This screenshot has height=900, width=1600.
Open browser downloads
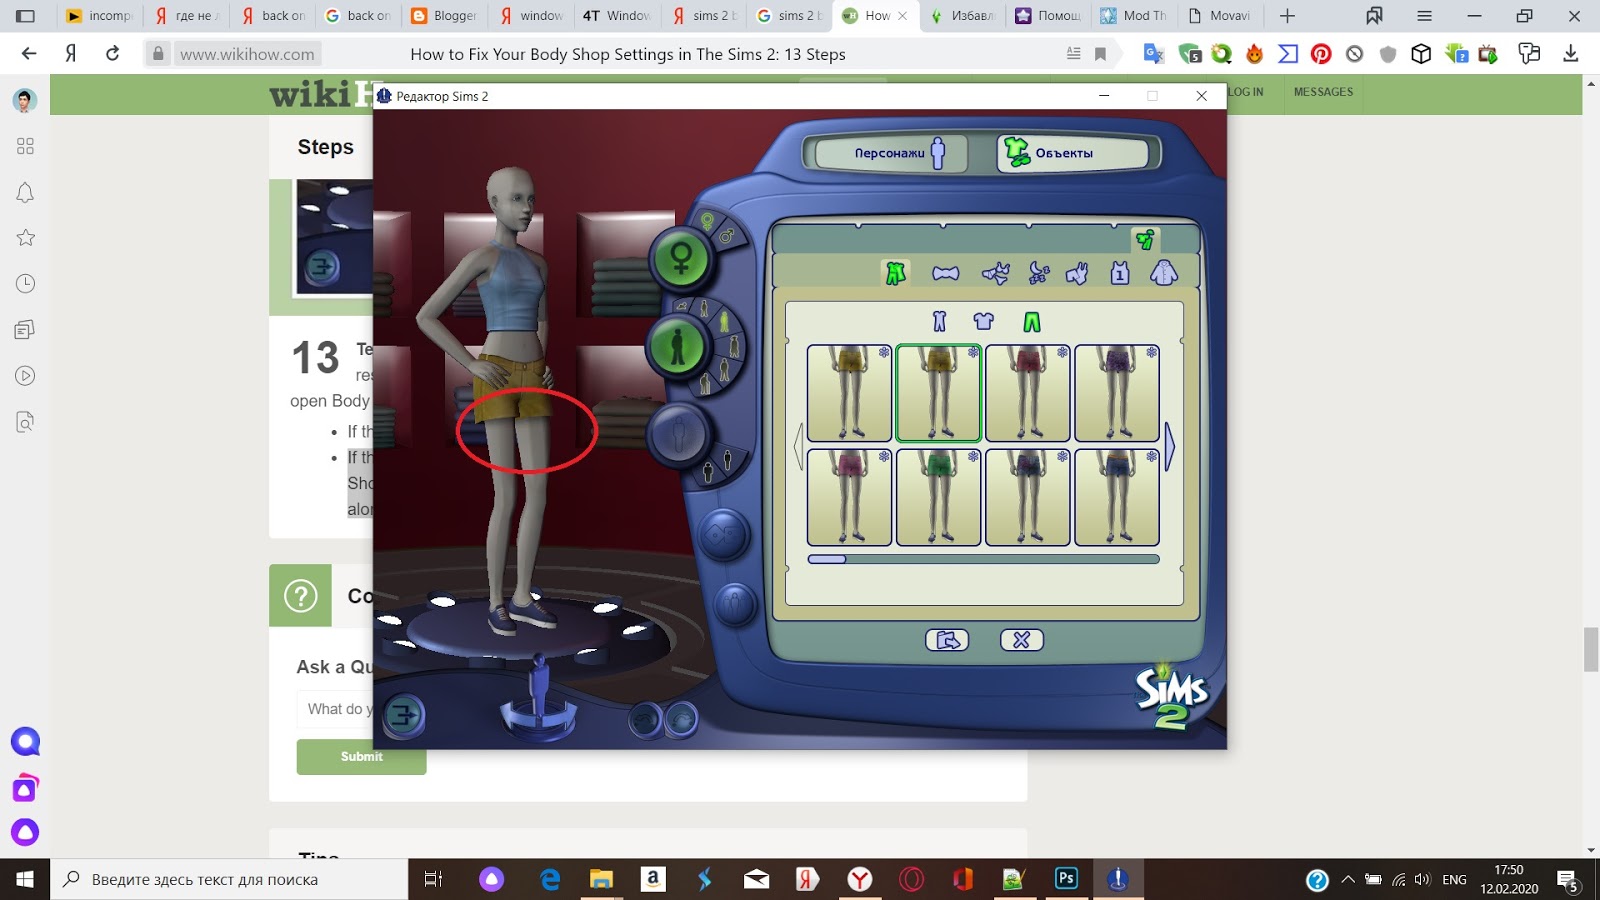click(x=1570, y=54)
